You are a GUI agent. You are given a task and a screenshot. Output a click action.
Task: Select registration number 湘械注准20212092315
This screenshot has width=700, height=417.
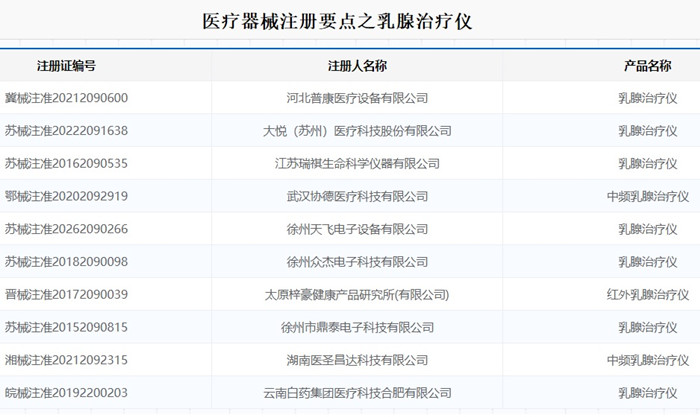click(67, 360)
